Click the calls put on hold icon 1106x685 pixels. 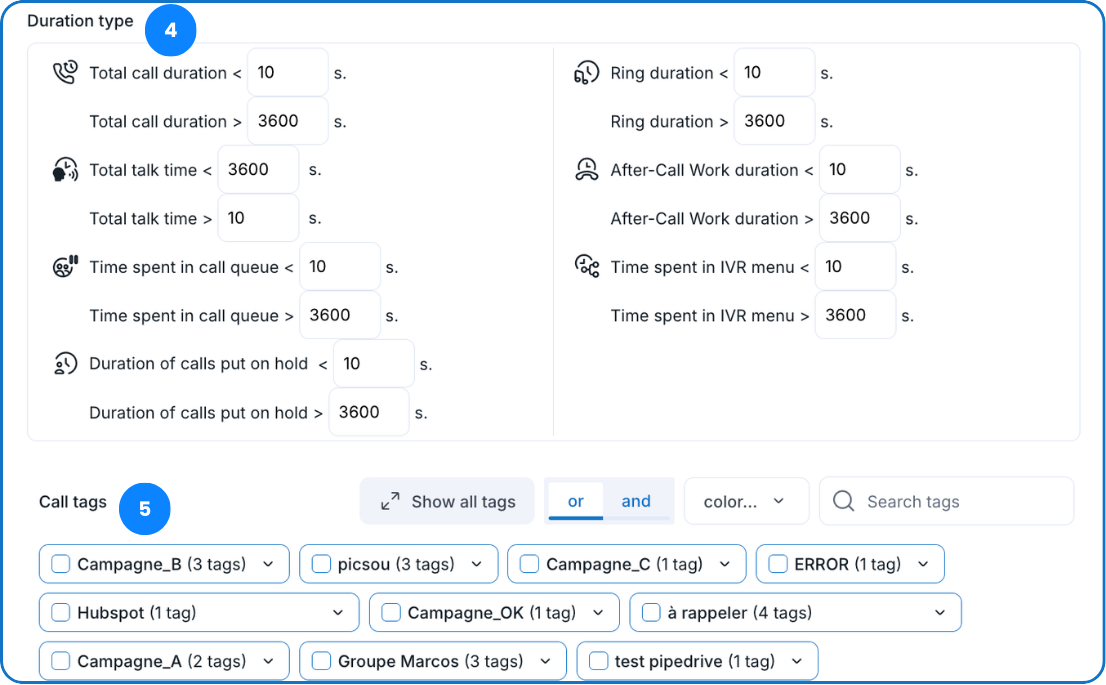pos(64,364)
